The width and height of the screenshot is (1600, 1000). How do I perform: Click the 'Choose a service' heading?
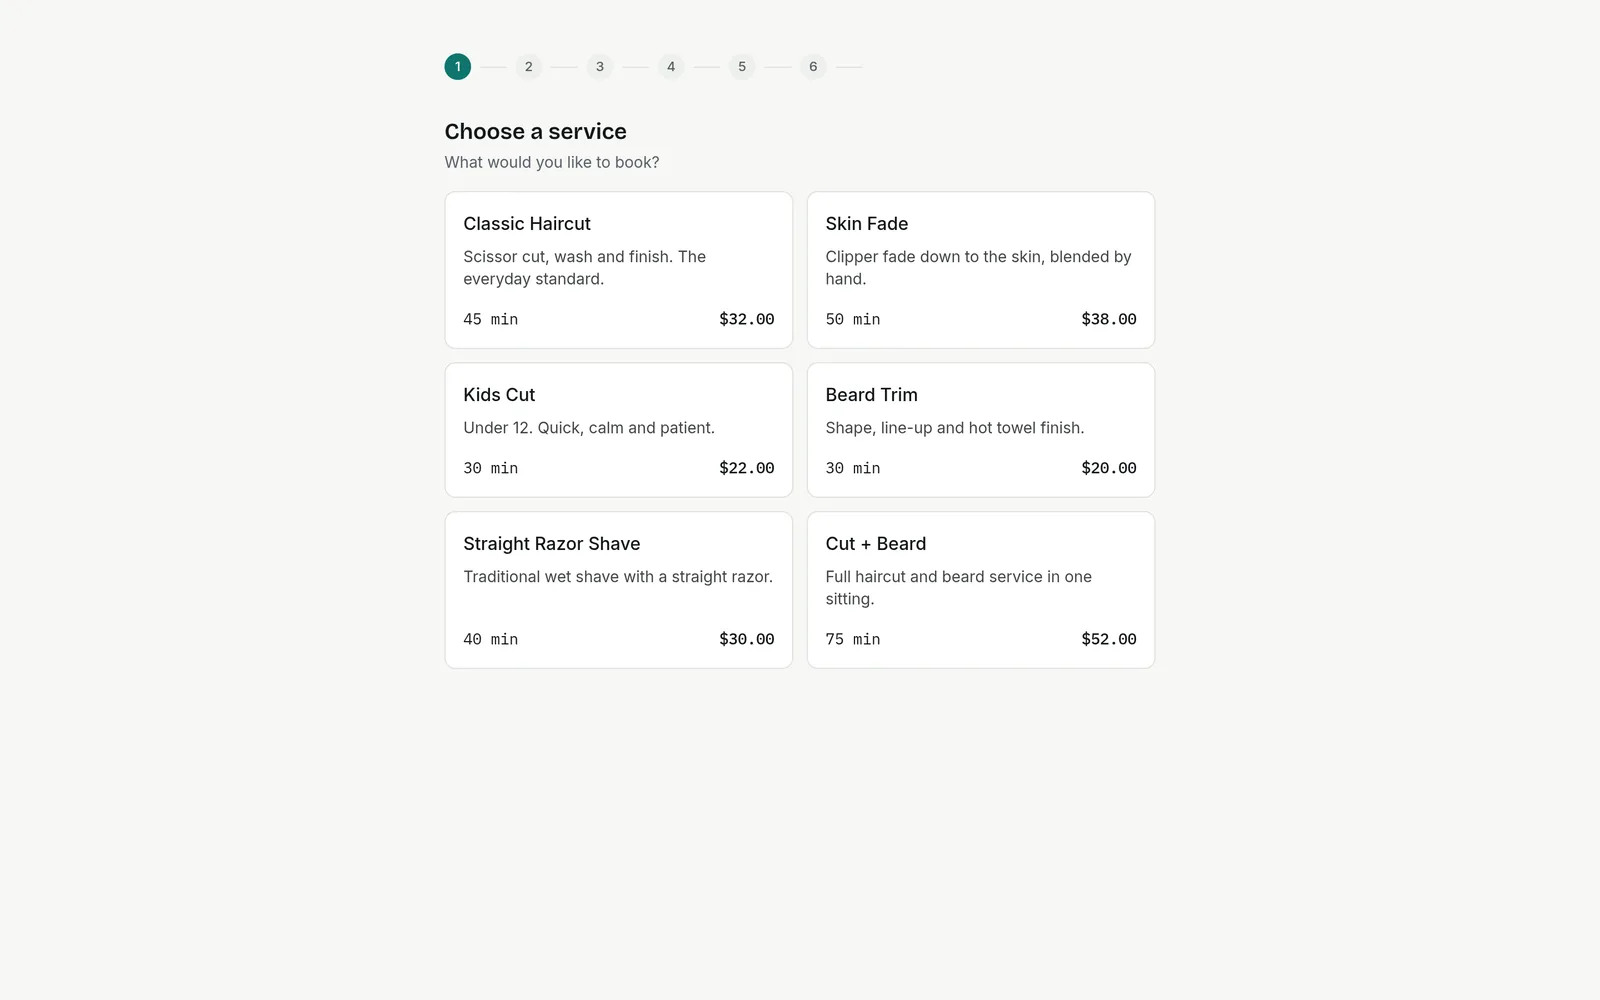pyautogui.click(x=536, y=132)
